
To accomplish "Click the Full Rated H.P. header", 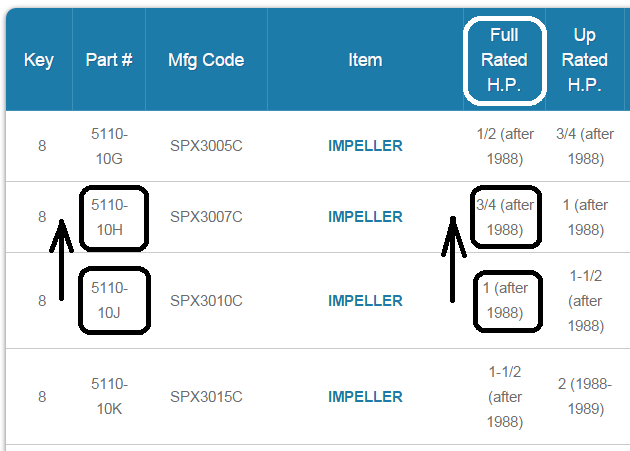I will pyautogui.click(x=504, y=60).
